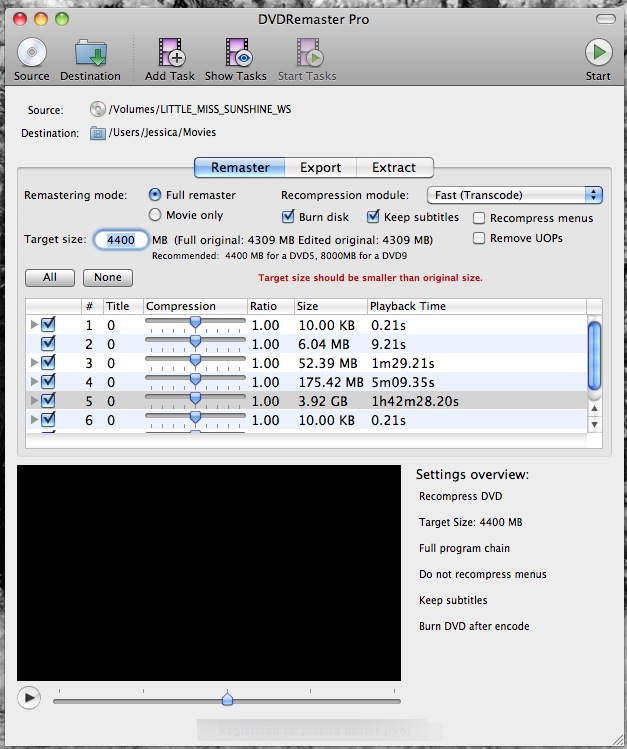Select Movie only mode
The width and height of the screenshot is (627, 749).
(155, 215)
